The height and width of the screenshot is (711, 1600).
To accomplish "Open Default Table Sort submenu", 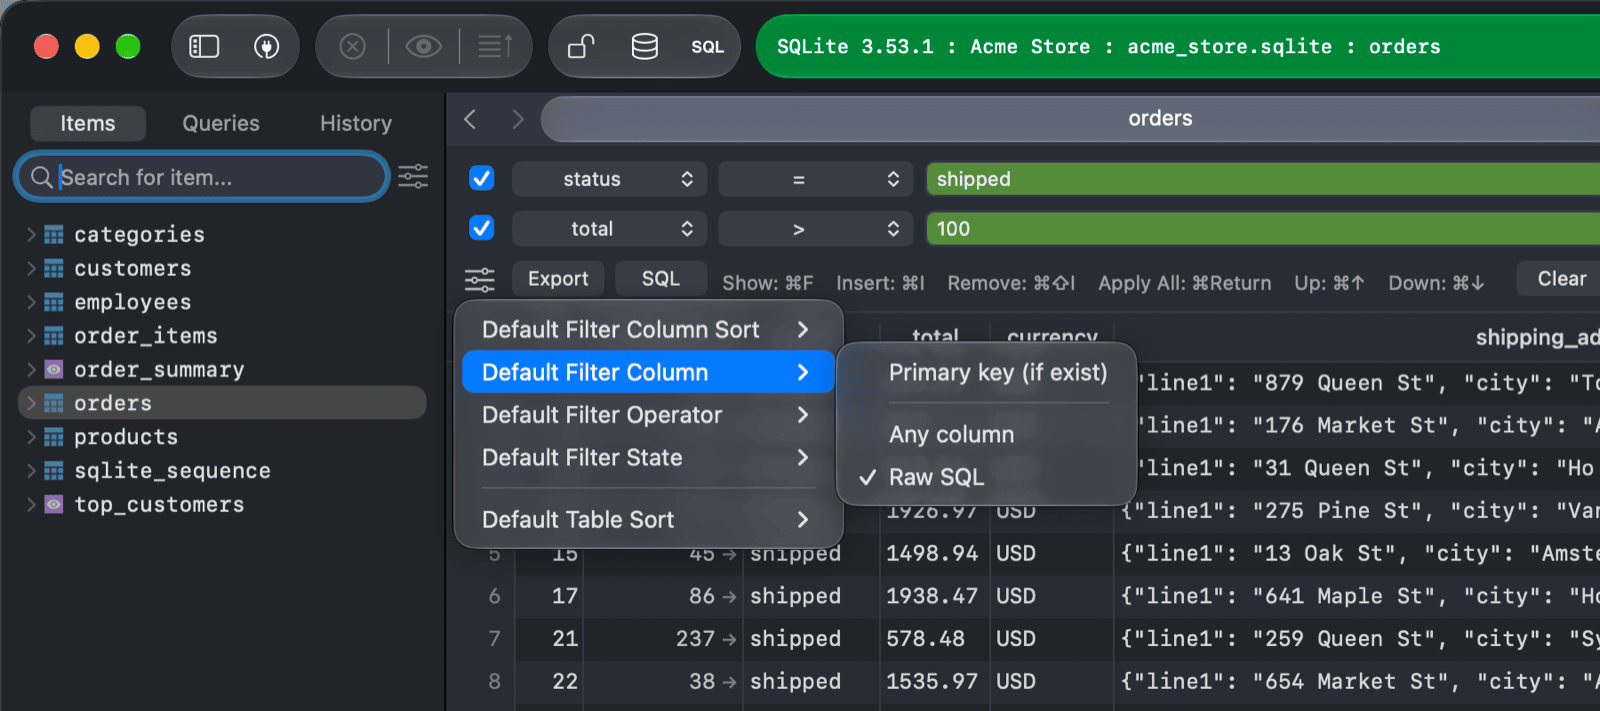I will coord(648,520).
